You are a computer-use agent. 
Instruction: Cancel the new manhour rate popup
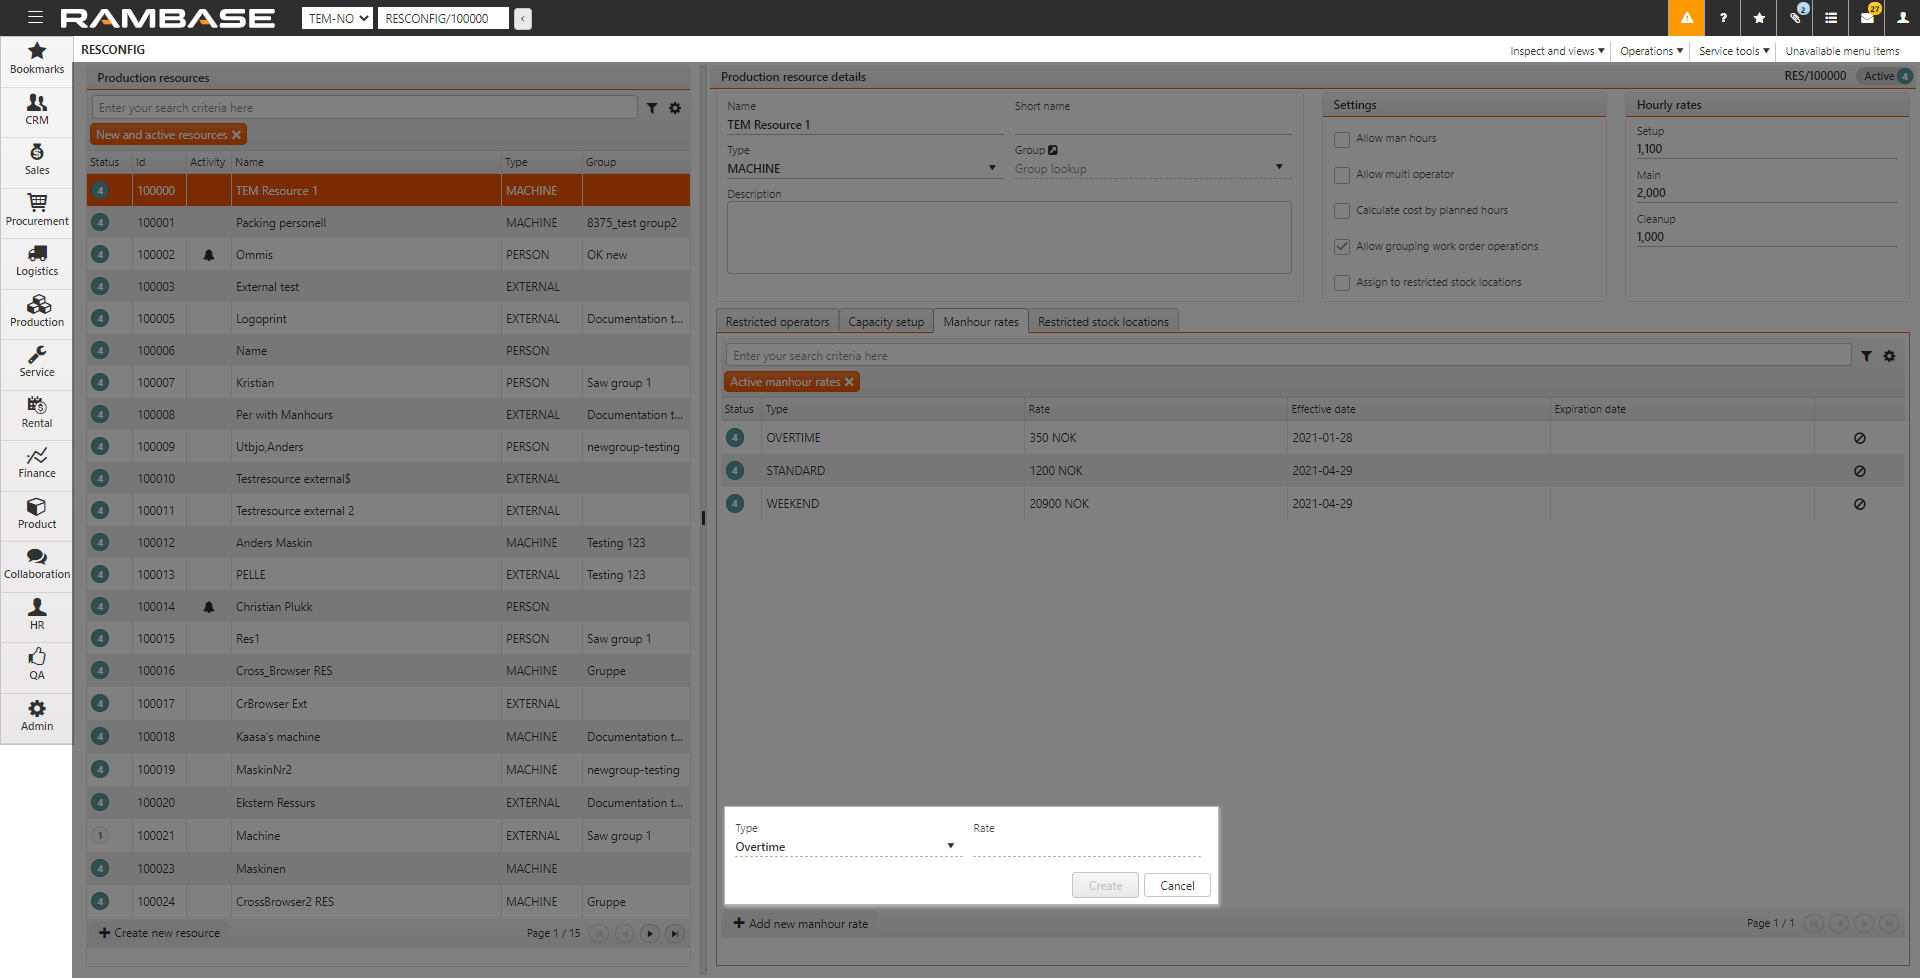pyautogui.click(x=1177, y=886)
